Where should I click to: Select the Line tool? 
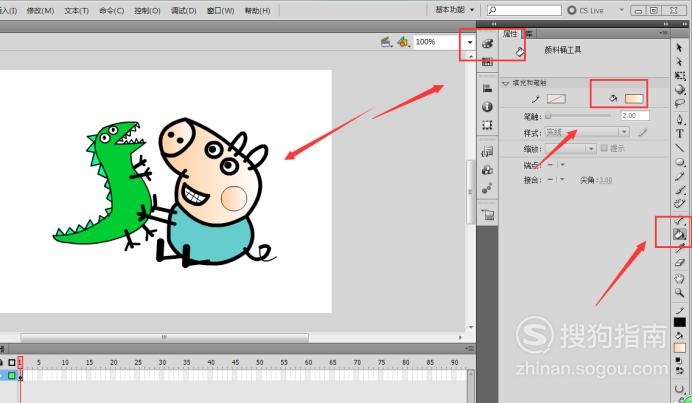(680, 147)
